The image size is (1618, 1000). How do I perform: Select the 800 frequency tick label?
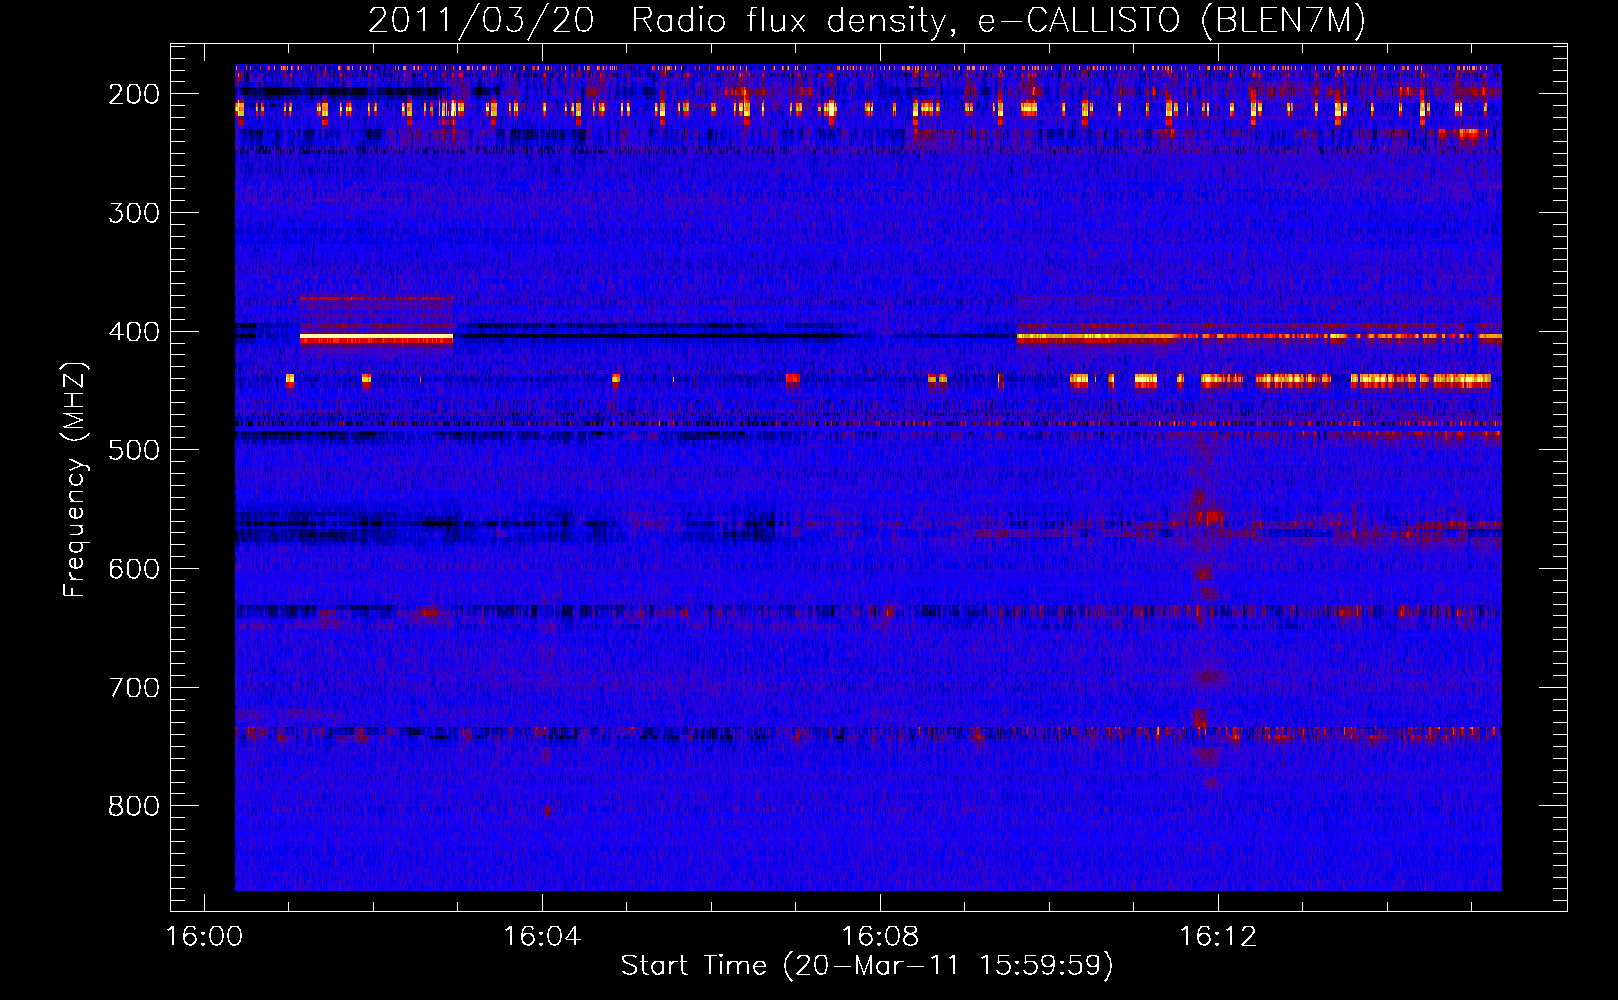point(134,806)
